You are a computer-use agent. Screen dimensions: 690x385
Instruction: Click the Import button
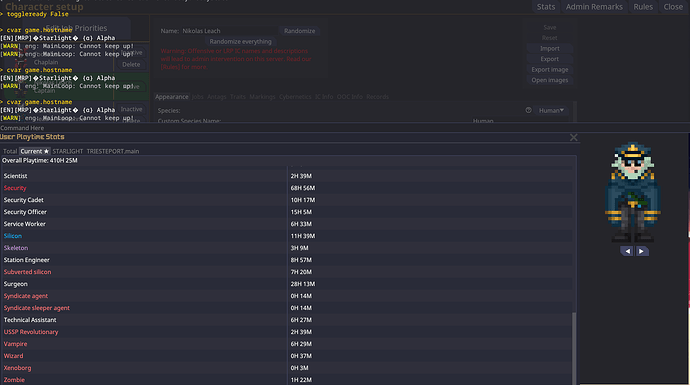point(550,48)
